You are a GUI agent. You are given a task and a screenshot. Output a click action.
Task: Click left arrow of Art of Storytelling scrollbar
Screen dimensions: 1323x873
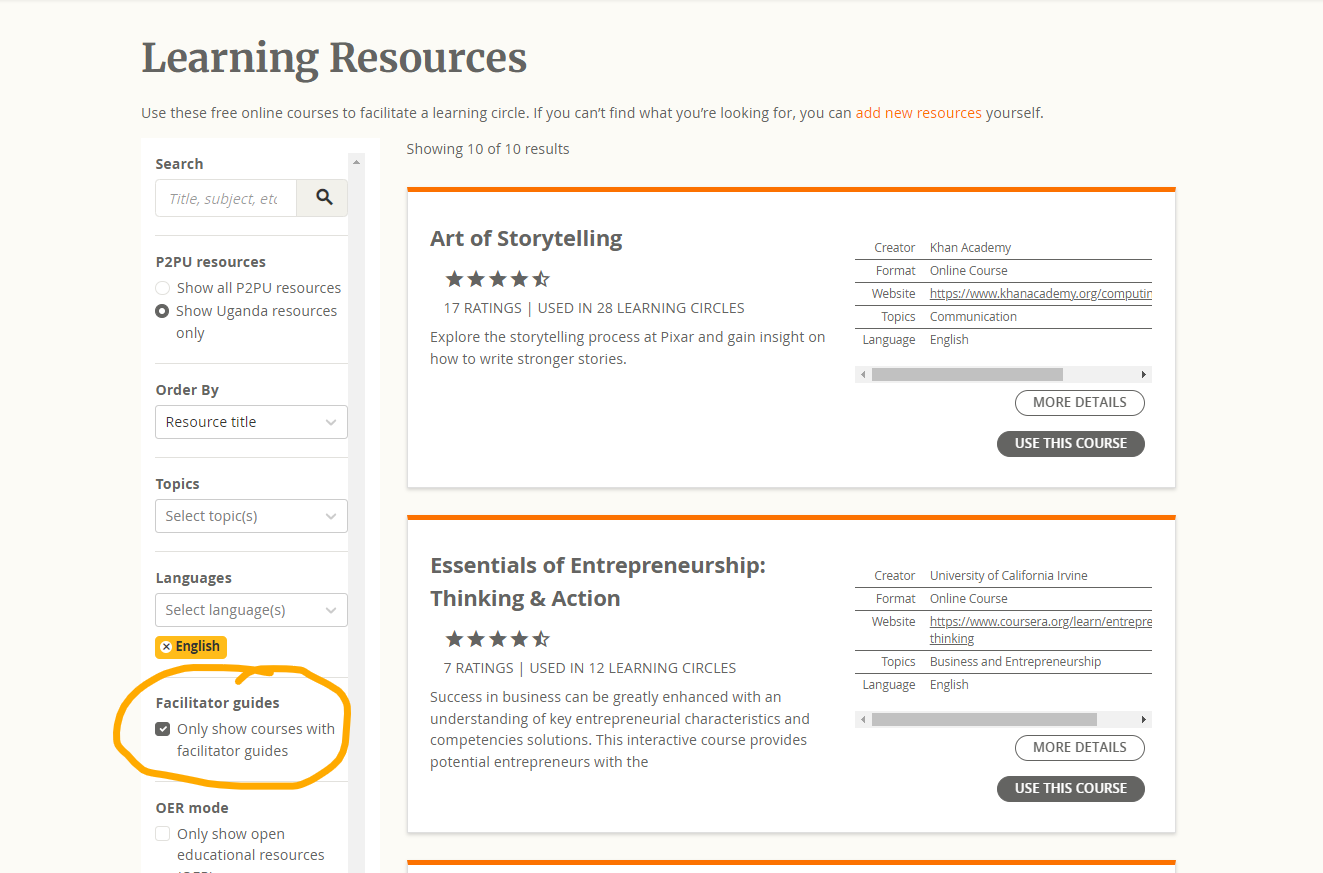coord(863,374)
